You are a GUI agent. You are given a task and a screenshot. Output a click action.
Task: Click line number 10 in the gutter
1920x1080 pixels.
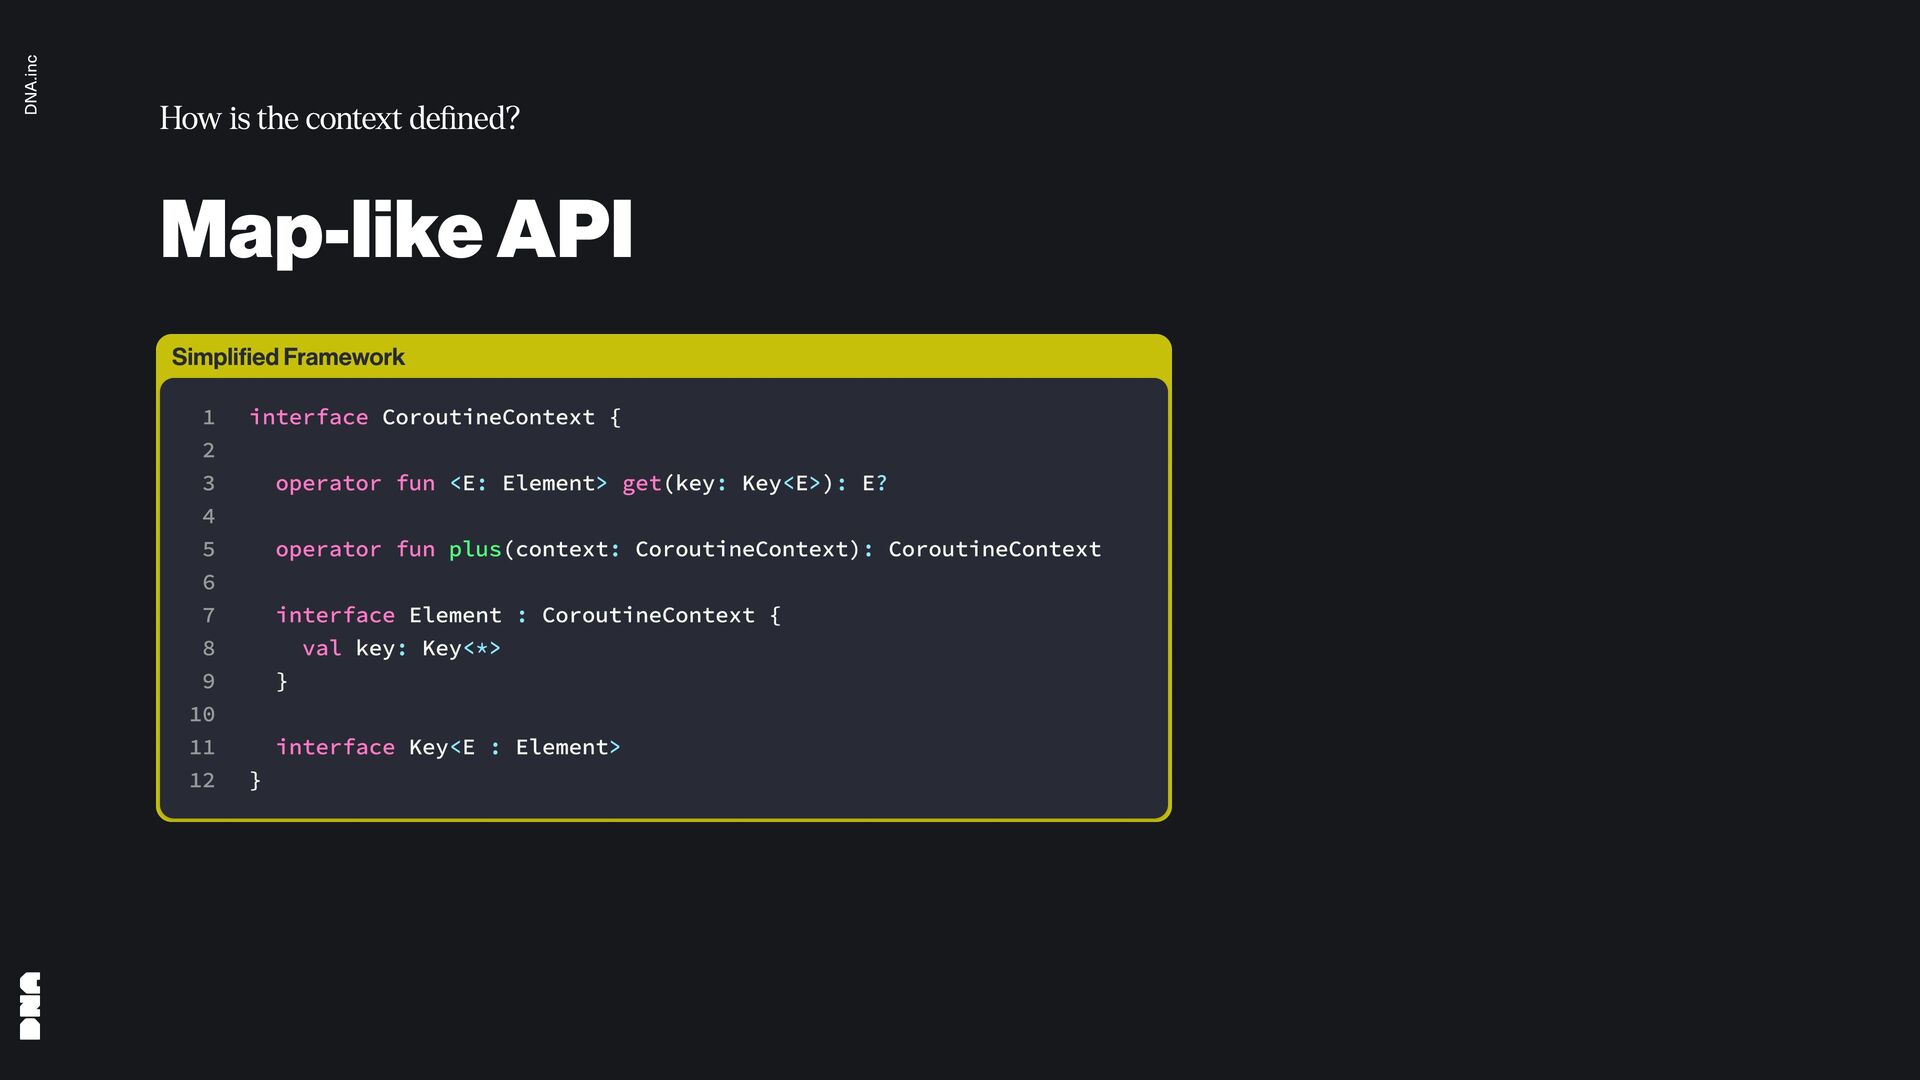point(202,715)
